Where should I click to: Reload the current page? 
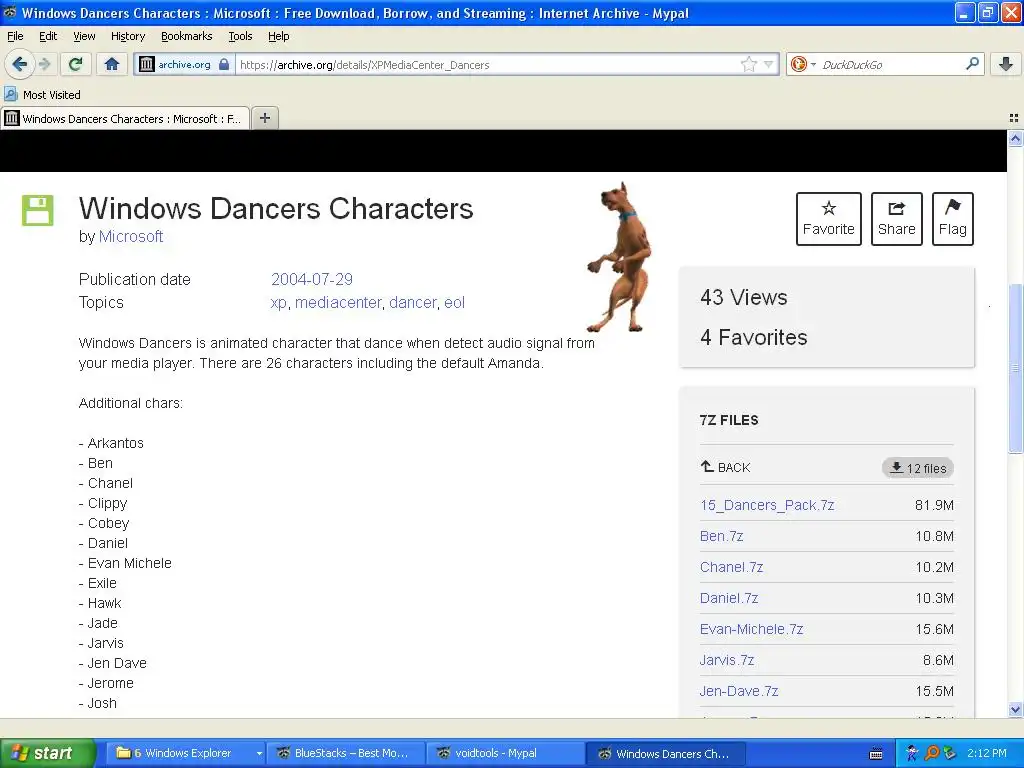[x=76, y=64]
